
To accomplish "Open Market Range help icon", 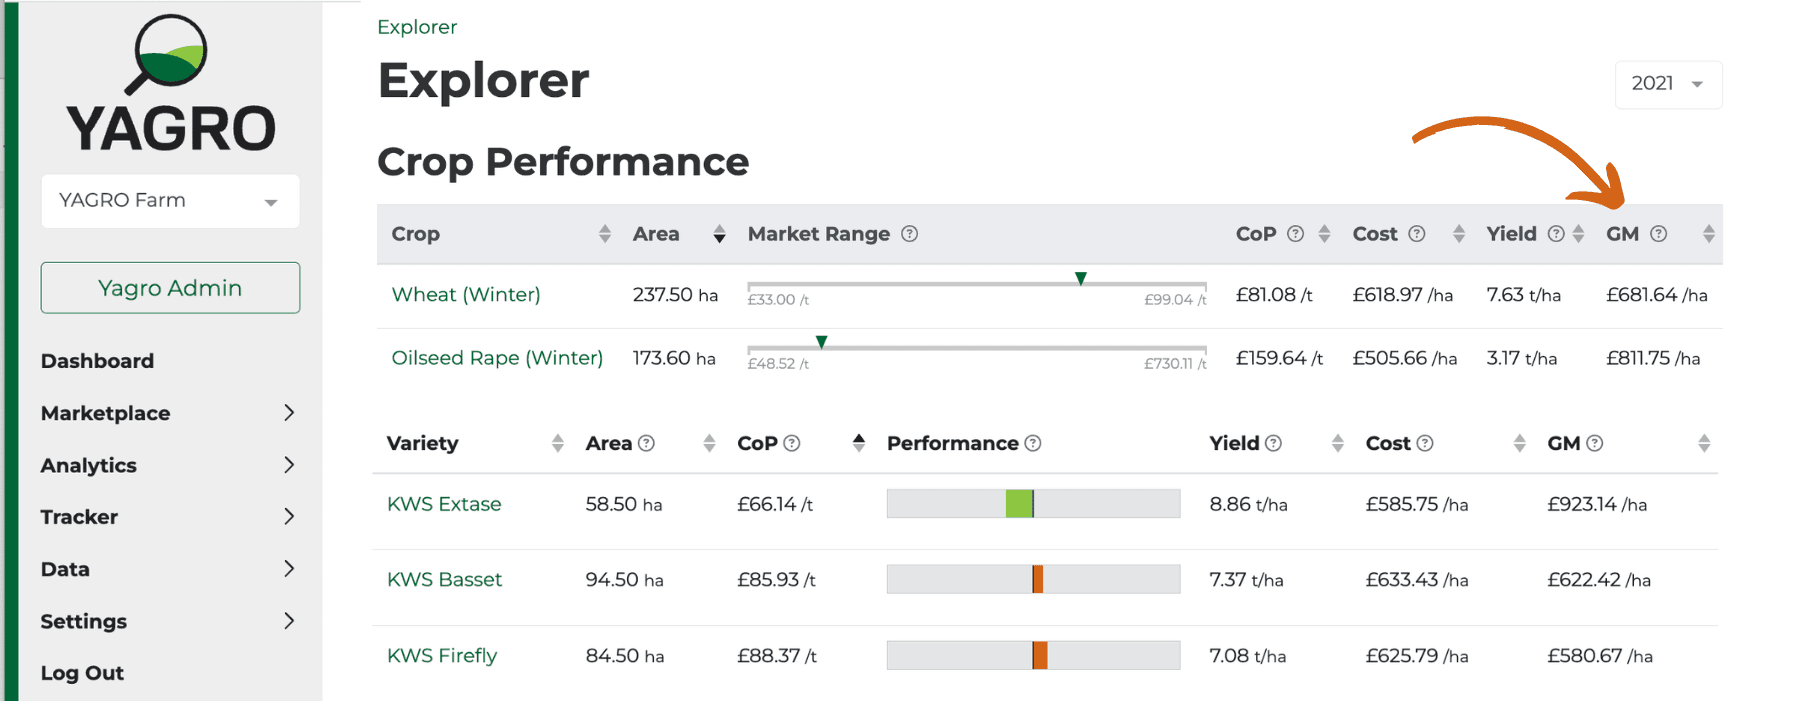I will coord(909,234).
